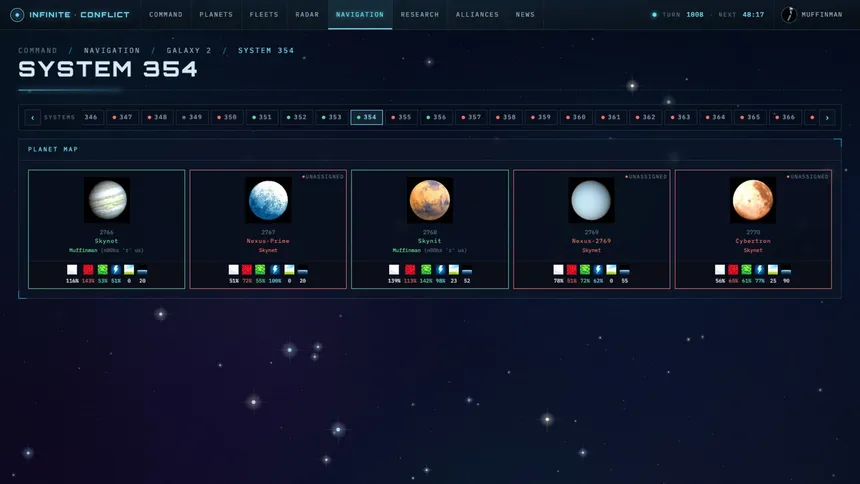Image resolution: width=860 pixels, height=484 pixels.
Task: Click Cybertron's lightning energy icon
Action: click(x=760, y=269)
